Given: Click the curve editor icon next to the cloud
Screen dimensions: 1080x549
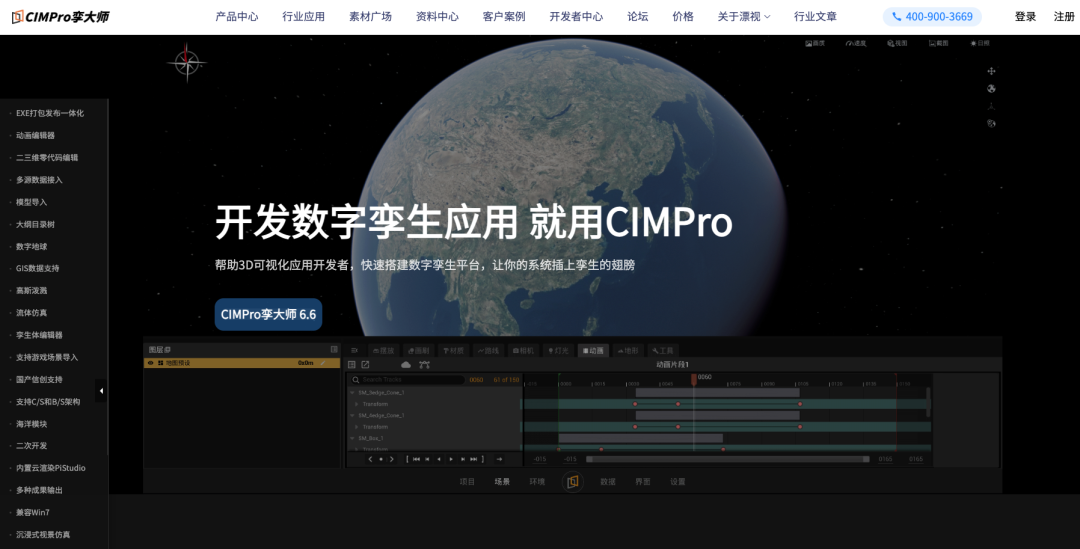Looking at the screenshot, I should [424, 364].
